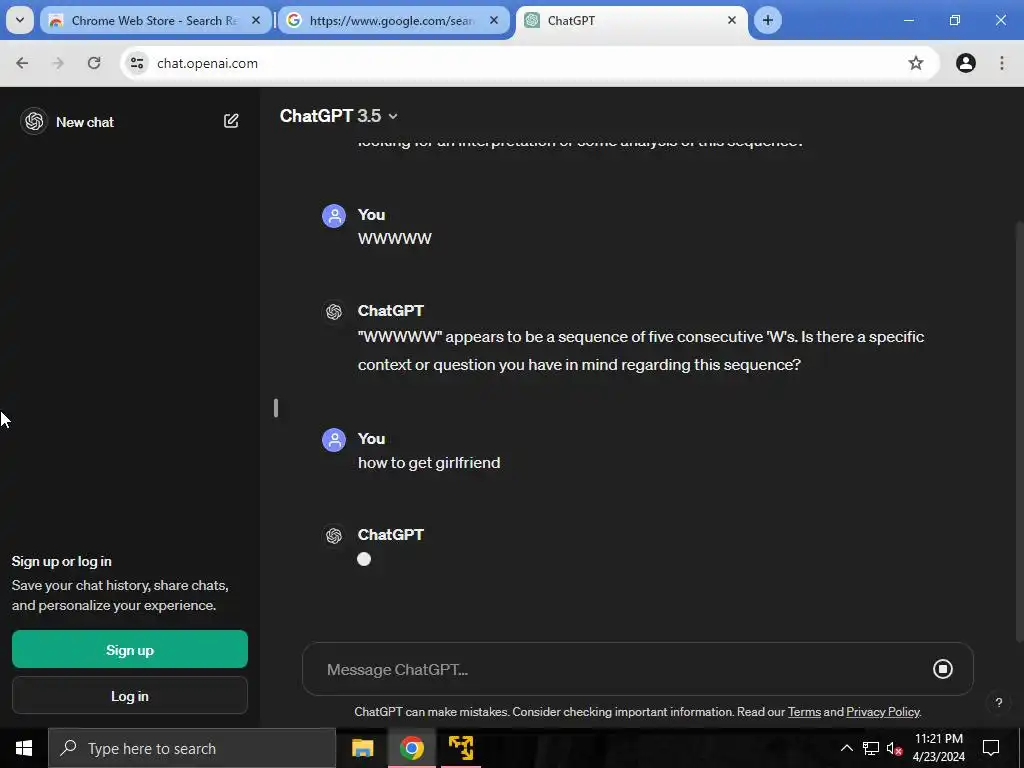Go back to the previous page

point(22,63)
